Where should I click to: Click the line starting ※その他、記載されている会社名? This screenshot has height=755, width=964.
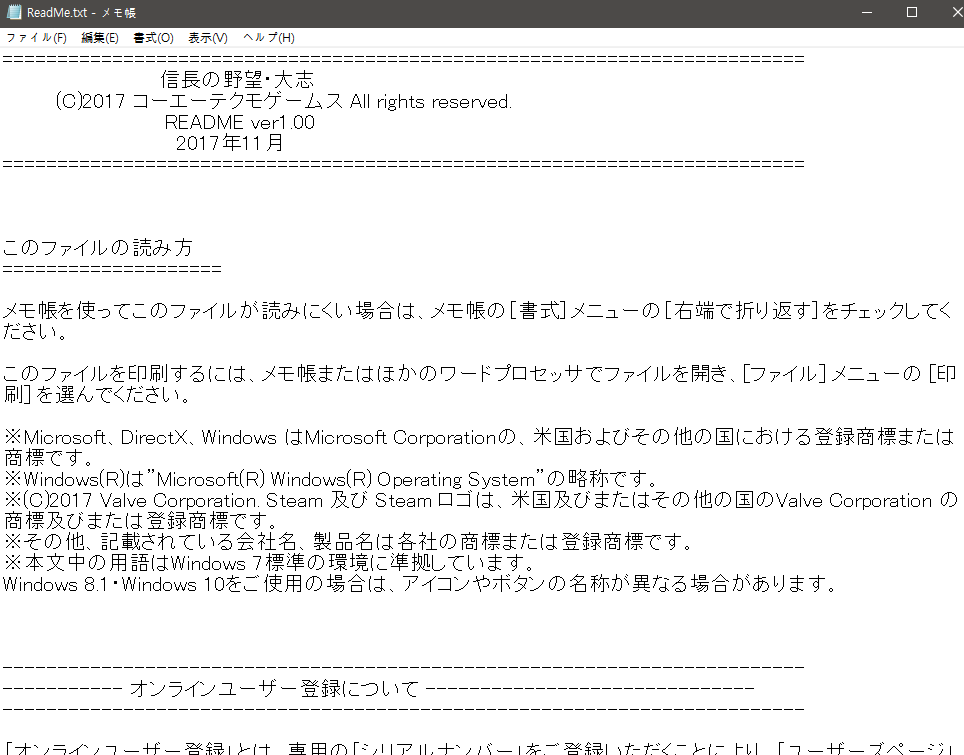click(349, 542)
